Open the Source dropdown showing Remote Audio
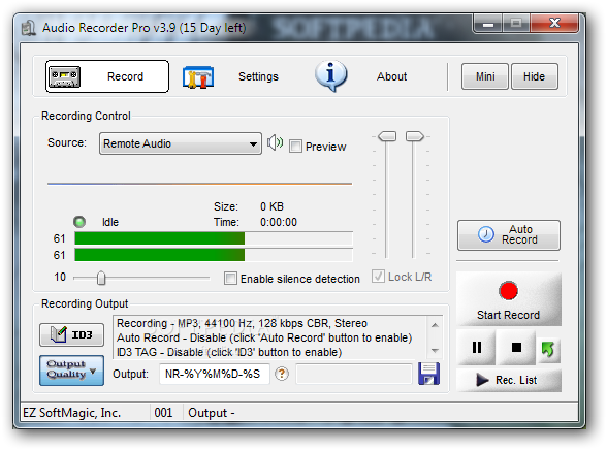The image size is (607, 450). point(180,144)
